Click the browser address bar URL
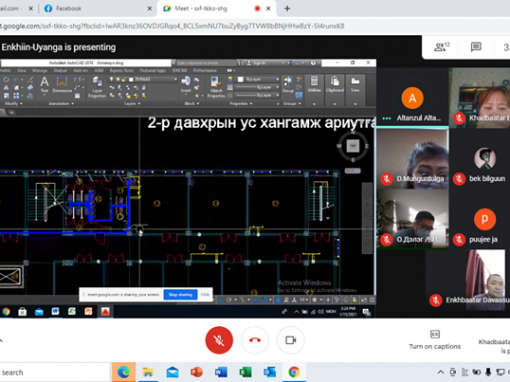510x382 pixels. click(172, 26)
